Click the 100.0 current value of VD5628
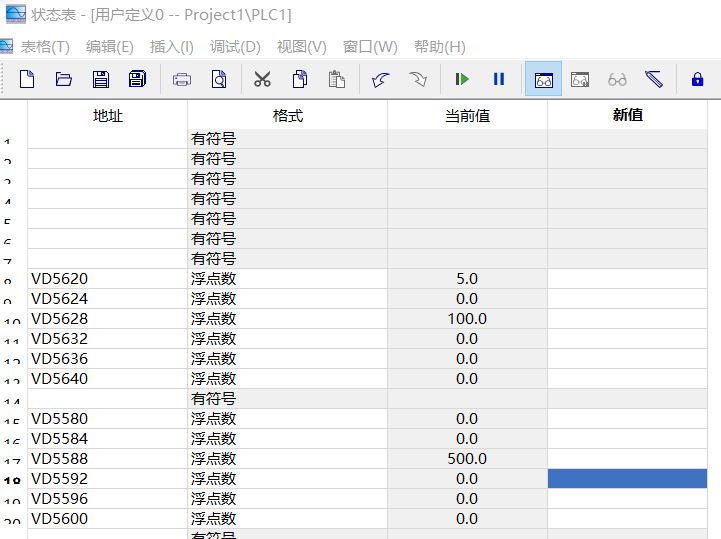721x539 pixels. pos(467,319)
